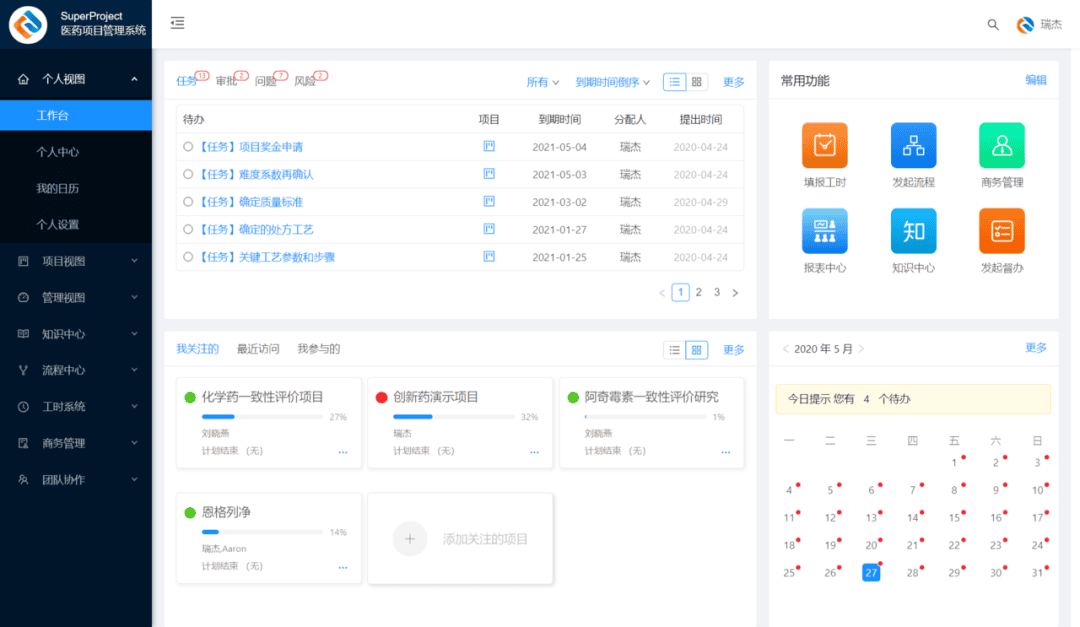
Task: Mark 关键工艺参数和步骤 task as done
Action: [x=188, y=257]
